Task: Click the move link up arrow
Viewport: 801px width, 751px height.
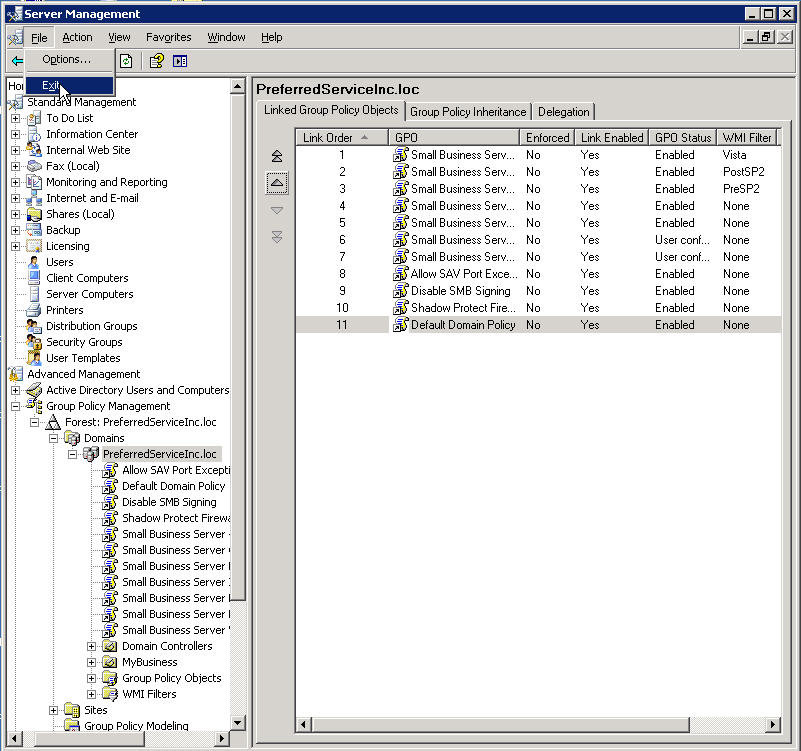Action: pyautogui.click(x=277, y=182)
